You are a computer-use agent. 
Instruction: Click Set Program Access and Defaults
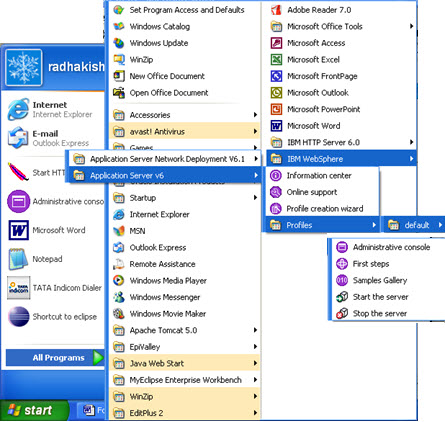click(x=185, y=10)
